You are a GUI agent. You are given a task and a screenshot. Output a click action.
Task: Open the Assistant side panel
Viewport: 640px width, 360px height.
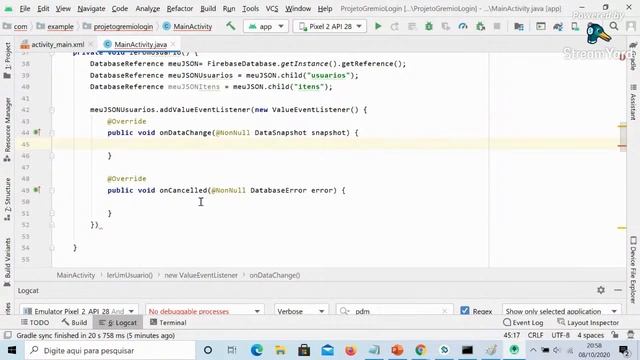click(633, 102)
